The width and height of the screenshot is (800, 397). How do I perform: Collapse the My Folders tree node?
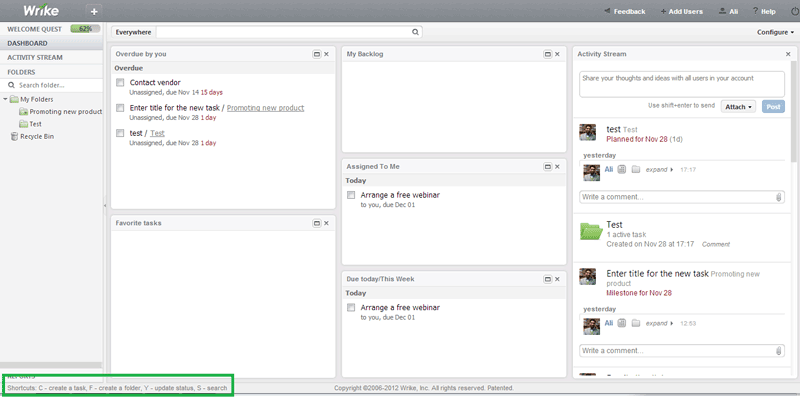(5, 99)
